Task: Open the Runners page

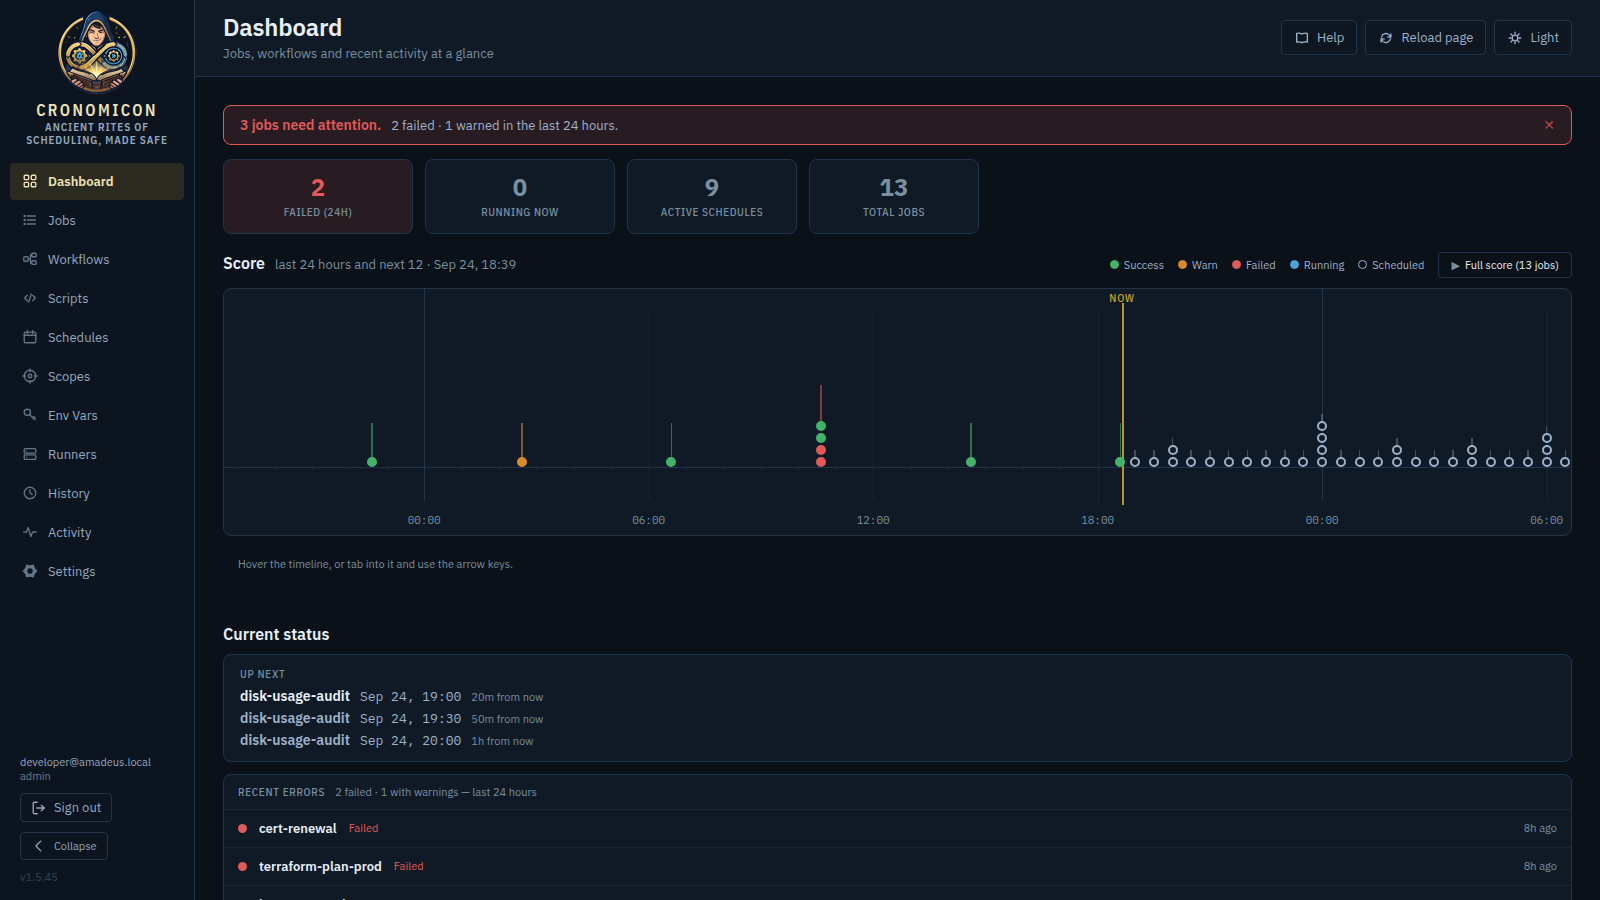Action: coord(97,454)
